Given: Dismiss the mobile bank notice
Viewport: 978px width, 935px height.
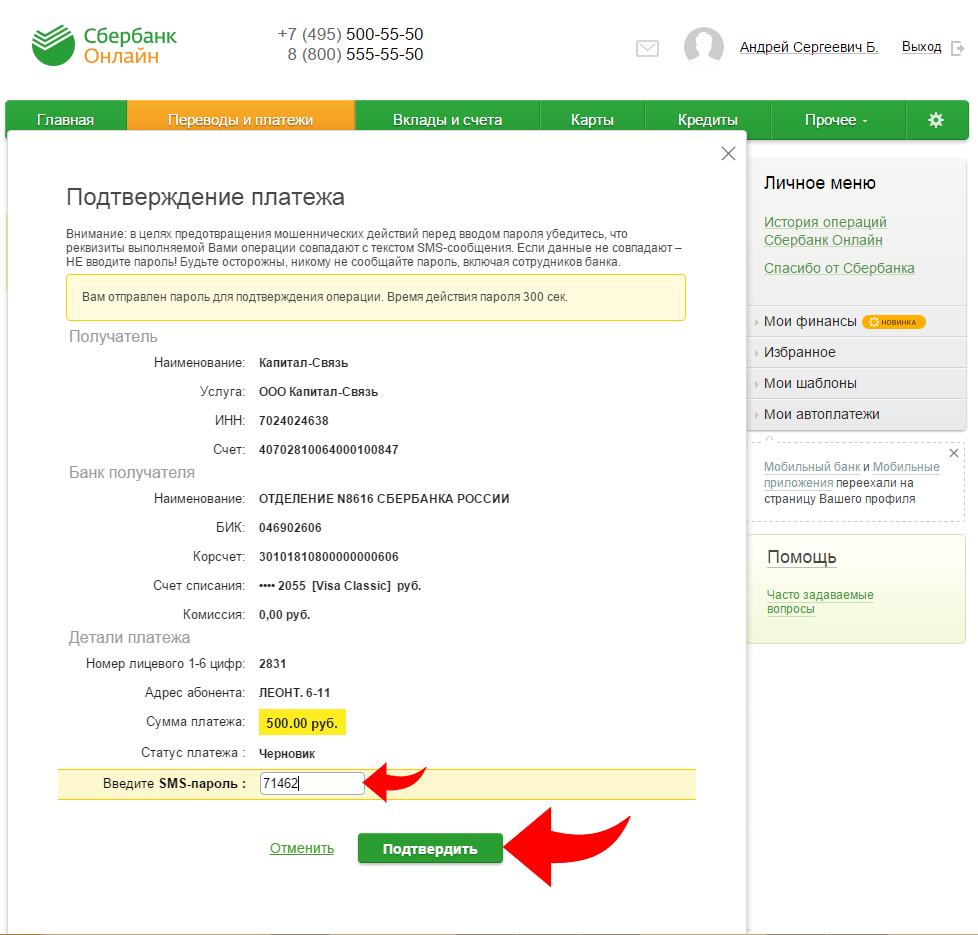Looking at the screenshot, I should click(x=954, y=453).
